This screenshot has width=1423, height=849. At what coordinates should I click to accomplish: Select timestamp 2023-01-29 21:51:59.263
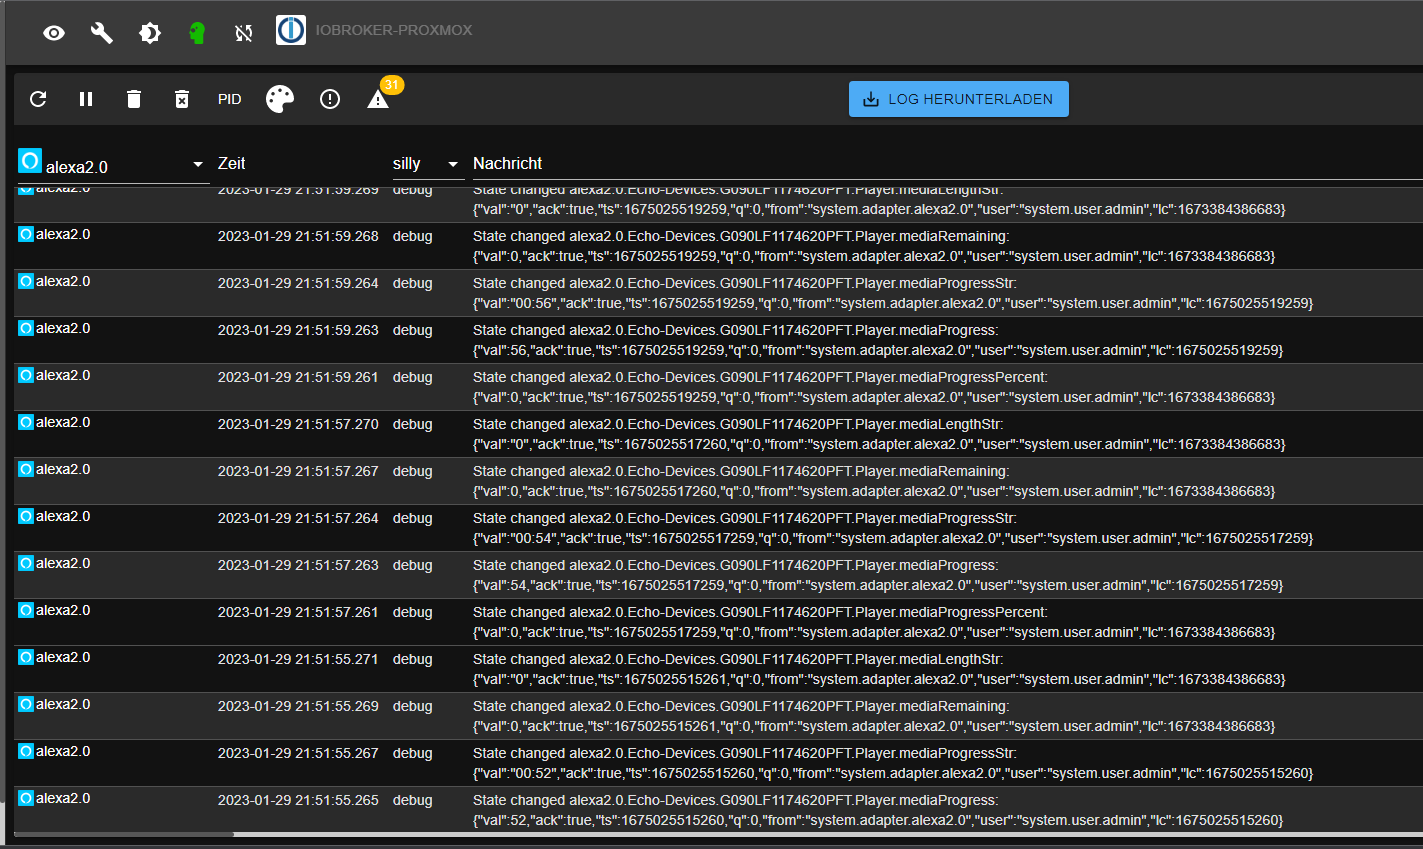click(298, 330)
